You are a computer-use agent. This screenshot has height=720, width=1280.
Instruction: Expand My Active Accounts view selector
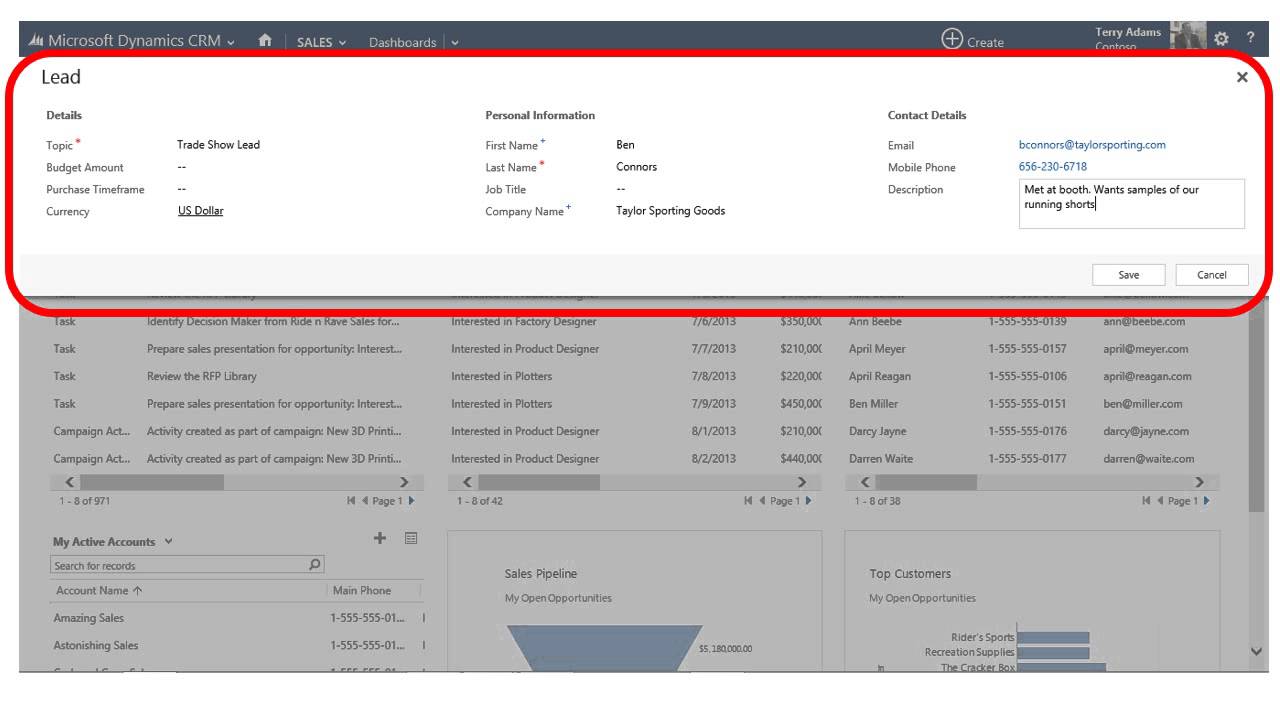coord(168,541)
